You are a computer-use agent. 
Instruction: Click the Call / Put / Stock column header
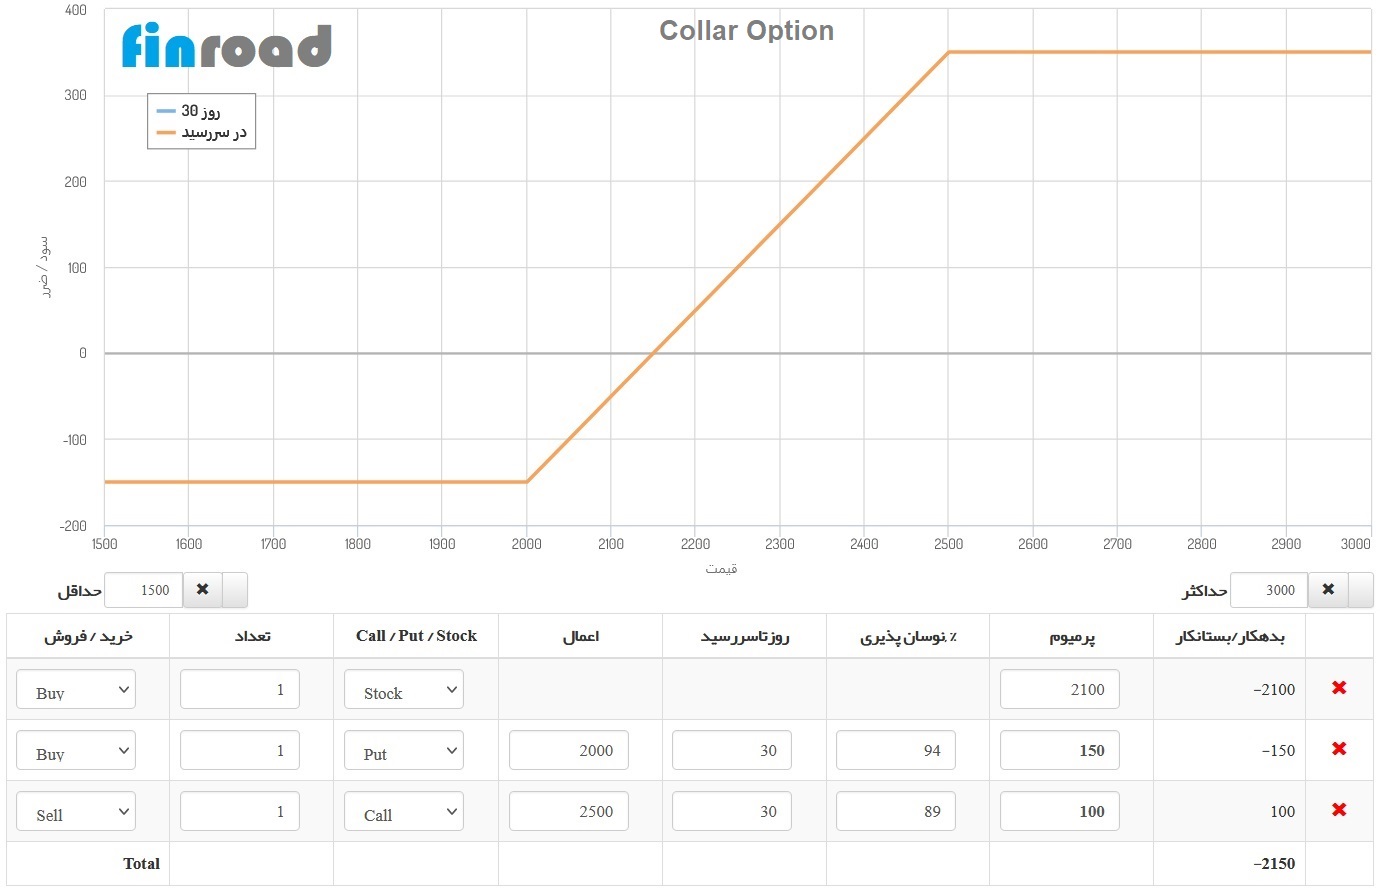pyautogui.click(x=416, y=636)
